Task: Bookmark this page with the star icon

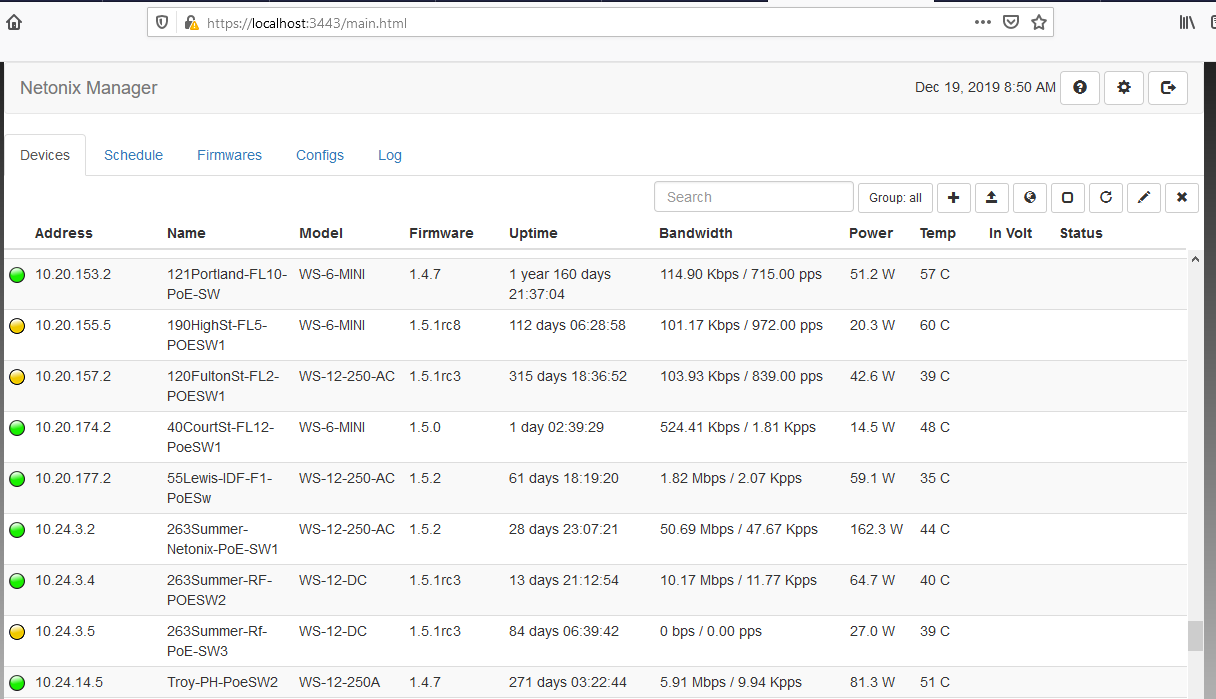Action: point(1039,22)
